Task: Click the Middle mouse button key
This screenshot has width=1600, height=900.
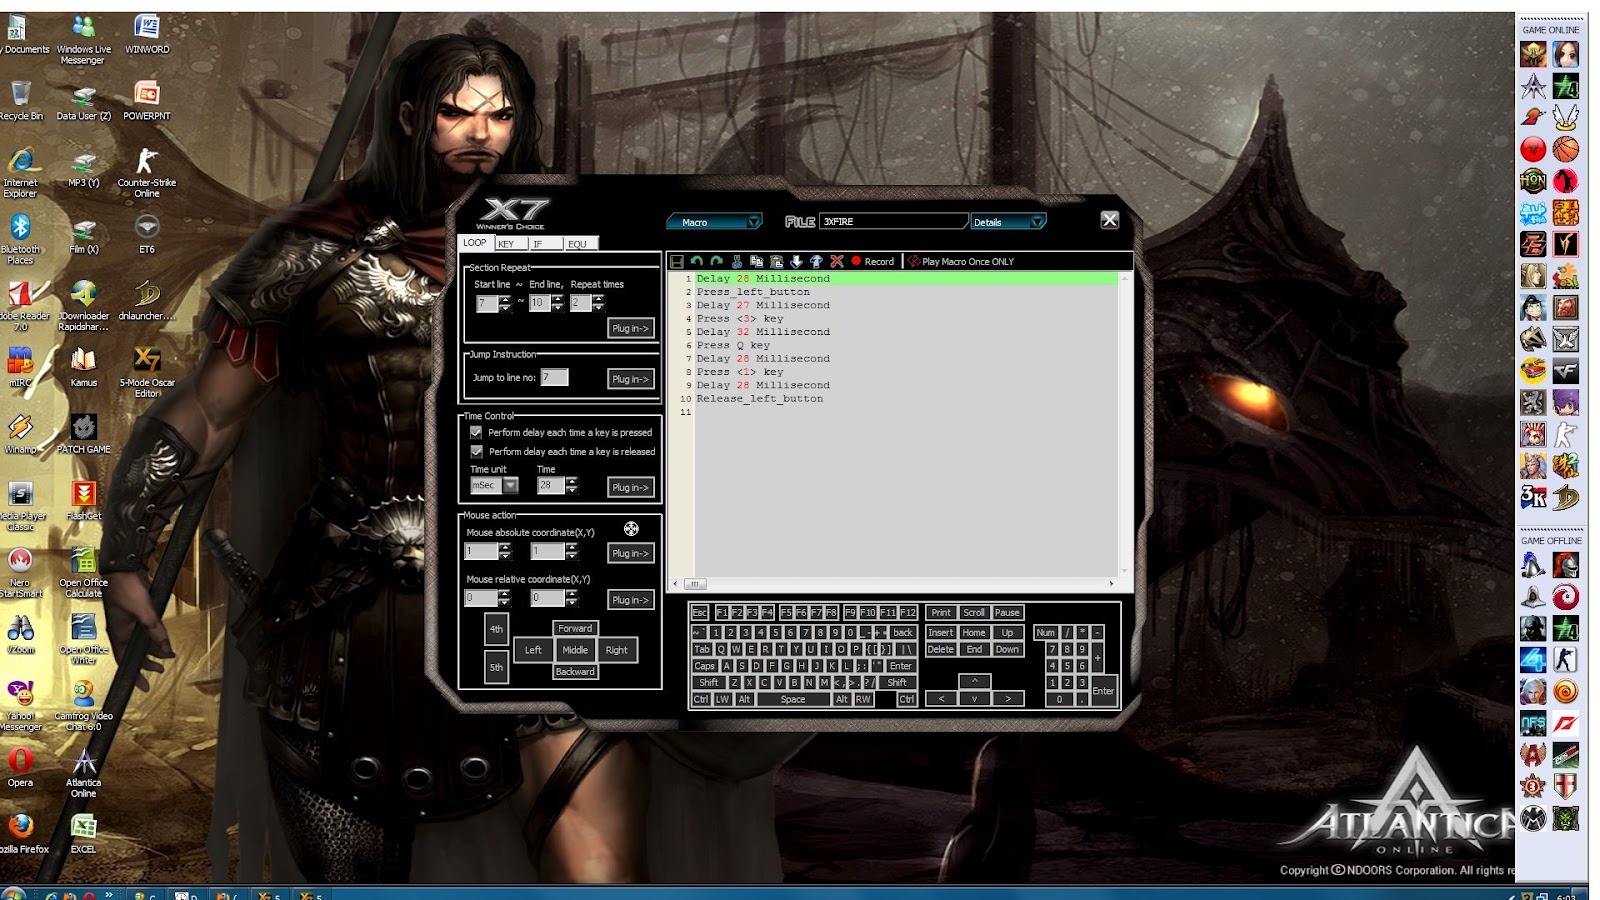Action: [575, 650]
